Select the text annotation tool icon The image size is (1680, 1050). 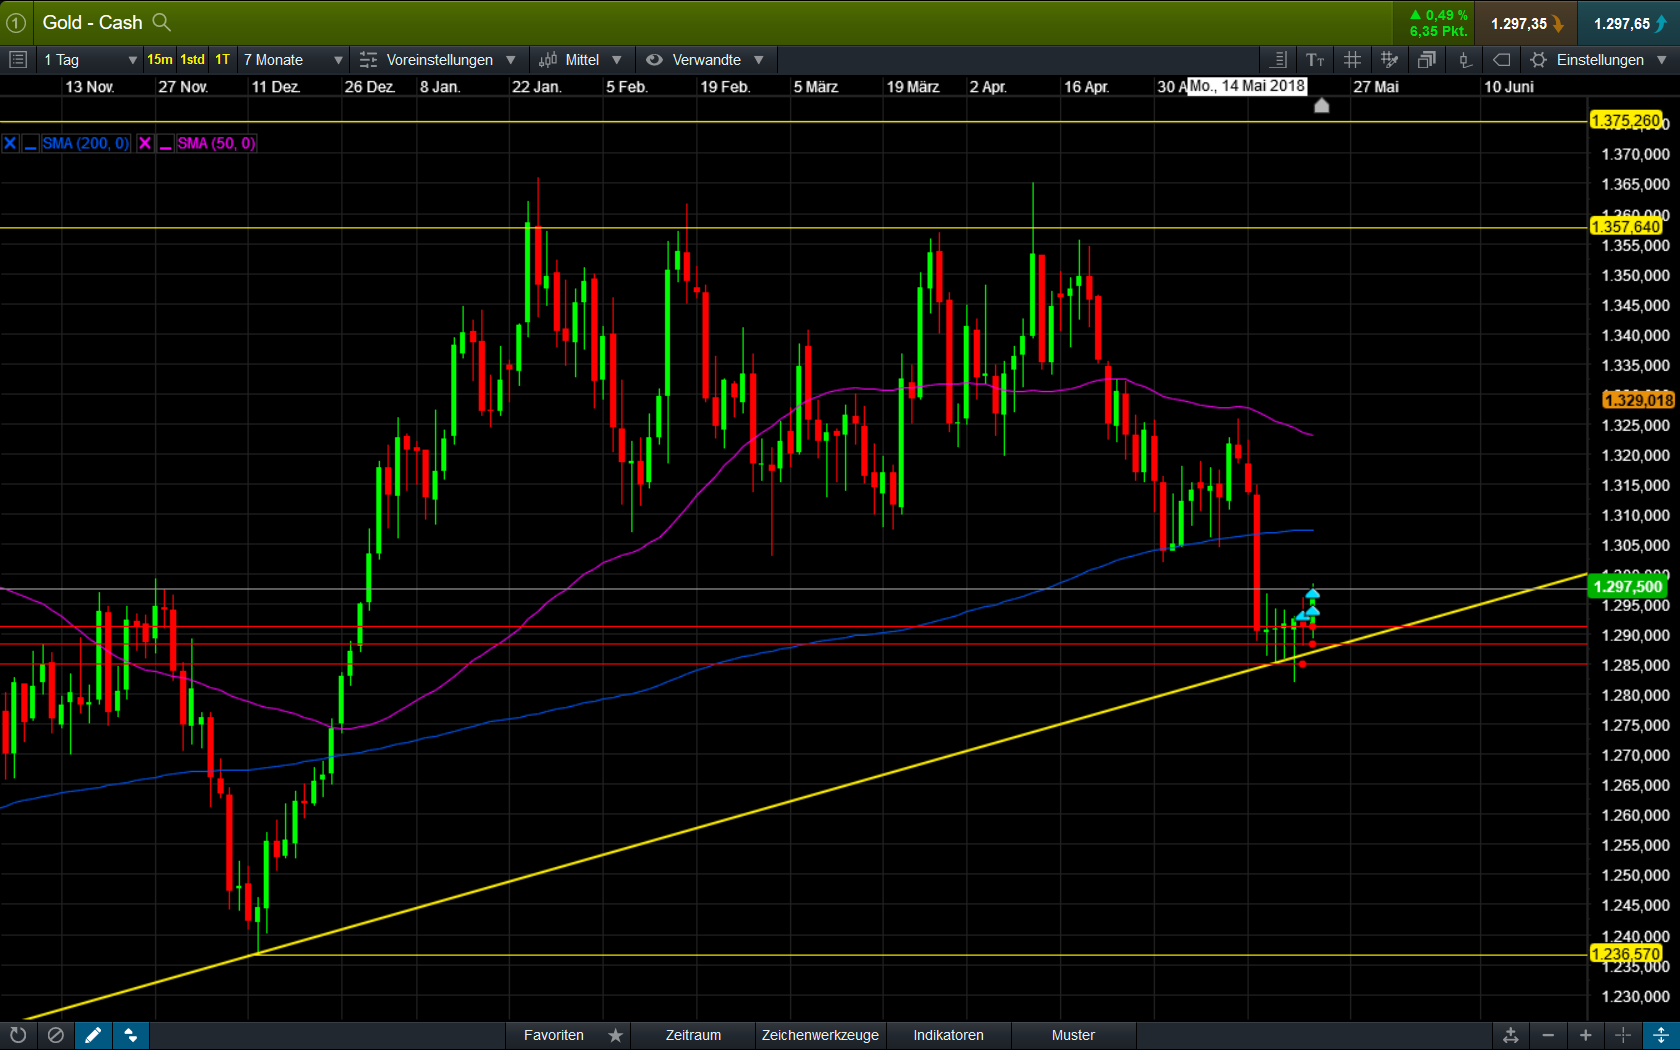tap(1315, 60)
